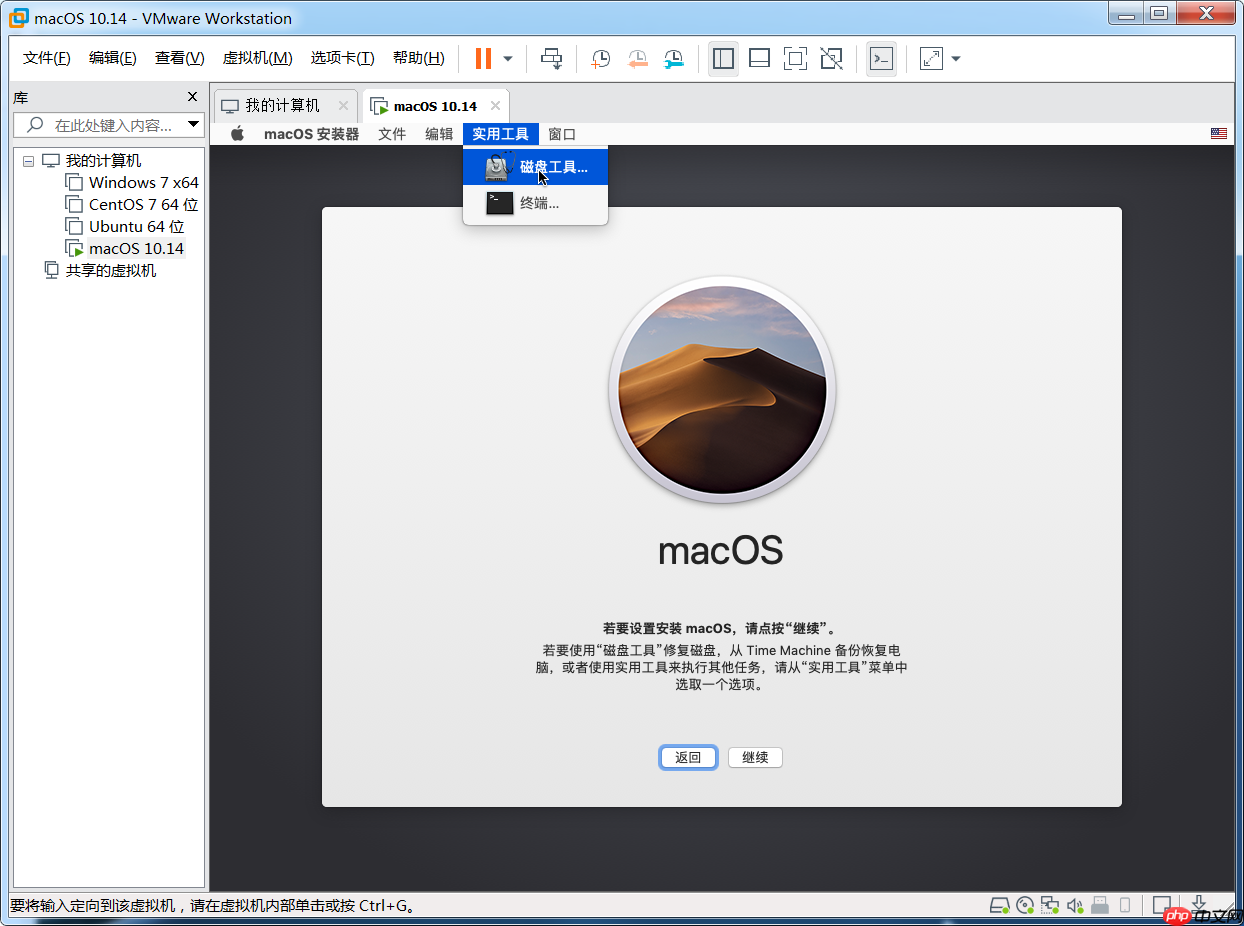The height and width of the screenshot is (926, 1244).
Task: Show or hide the library panel
Action: (723, 58)
